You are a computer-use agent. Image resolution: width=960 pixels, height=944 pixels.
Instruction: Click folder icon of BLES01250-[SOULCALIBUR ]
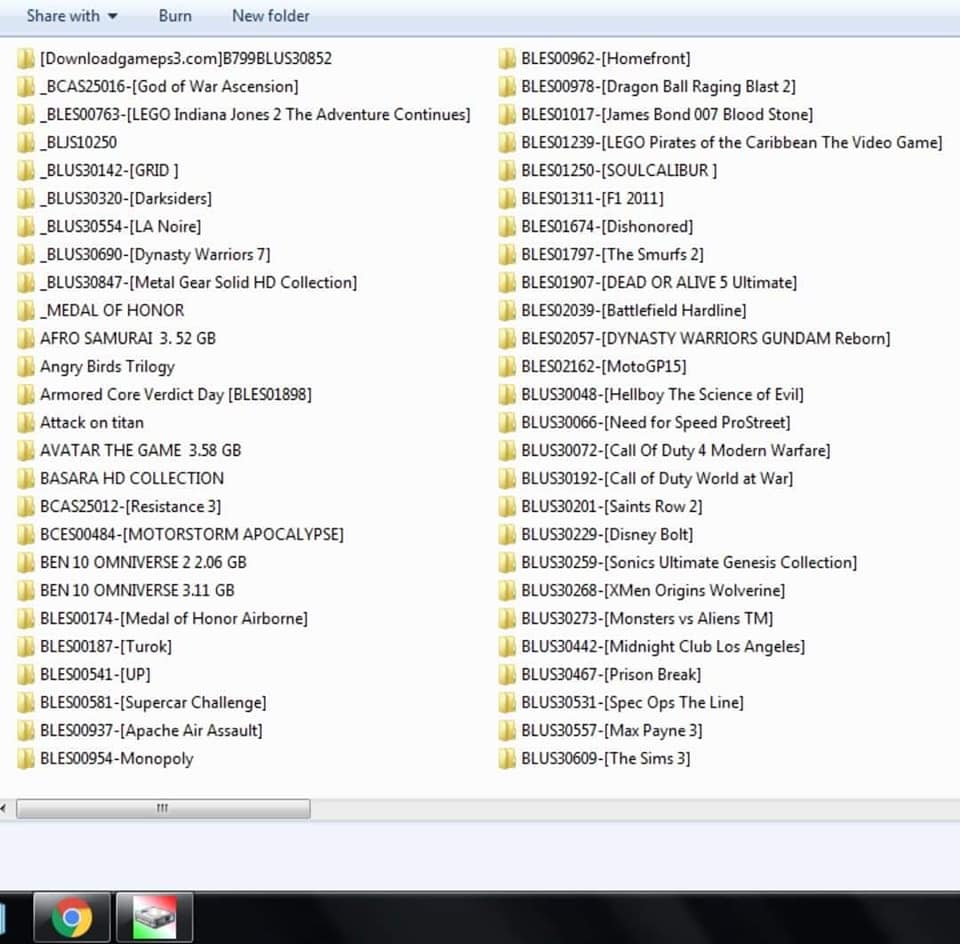[x=507, y=171]
